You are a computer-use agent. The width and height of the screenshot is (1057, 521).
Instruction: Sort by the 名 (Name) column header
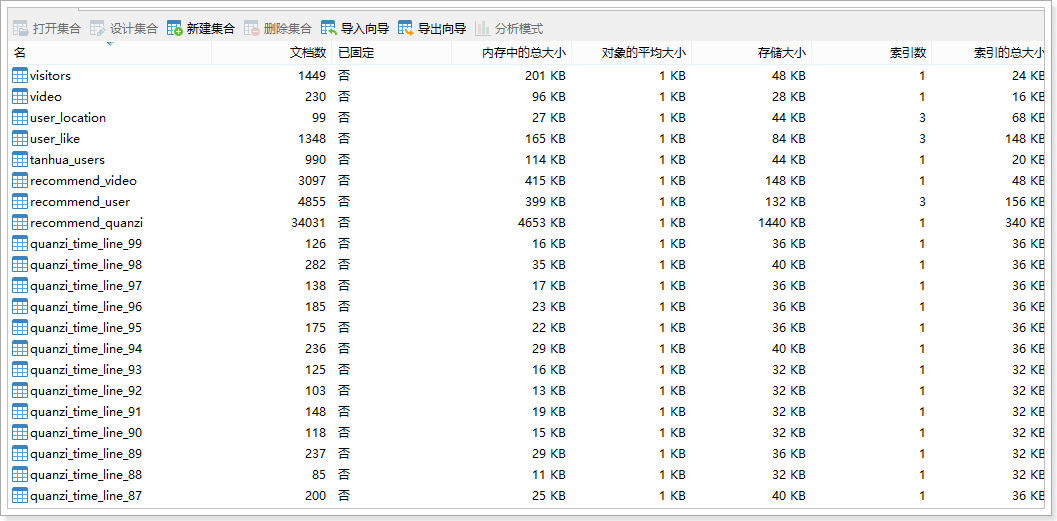[x=111, y=53]
